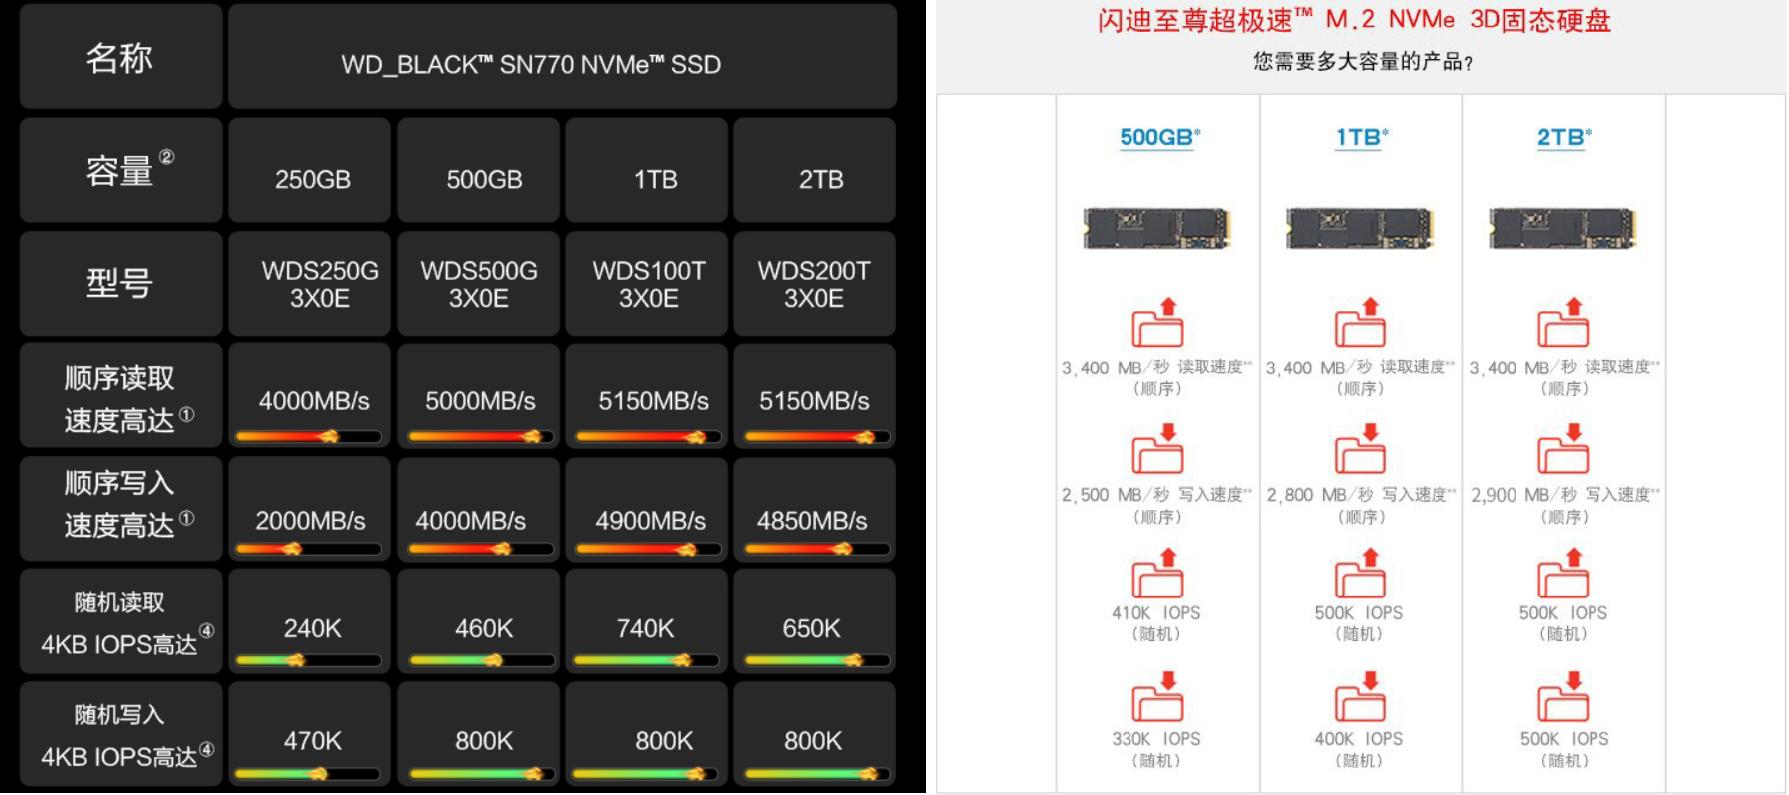
Task: Click the 1TB capacity link
Action: click(x=1362, y=137)
